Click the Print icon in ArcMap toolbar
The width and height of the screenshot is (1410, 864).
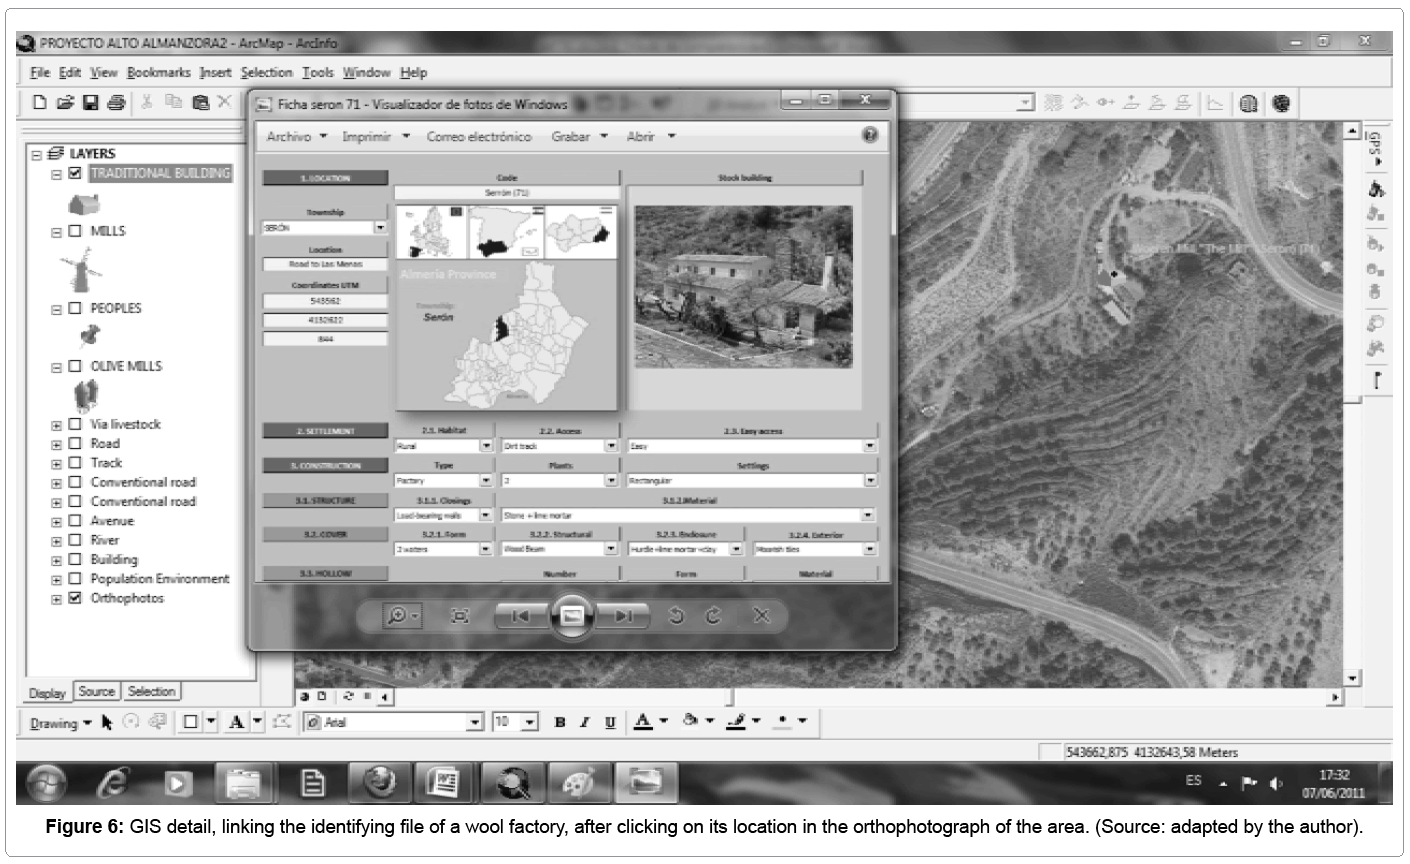tap(116, 102)
